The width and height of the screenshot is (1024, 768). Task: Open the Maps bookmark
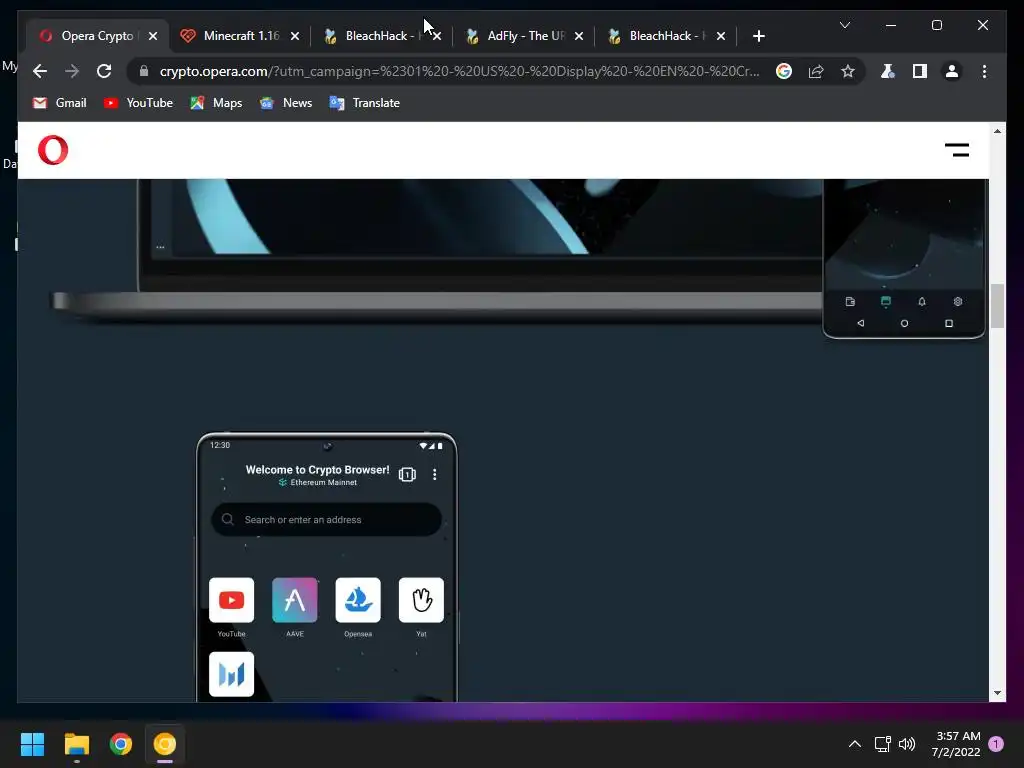coord(216,103)
